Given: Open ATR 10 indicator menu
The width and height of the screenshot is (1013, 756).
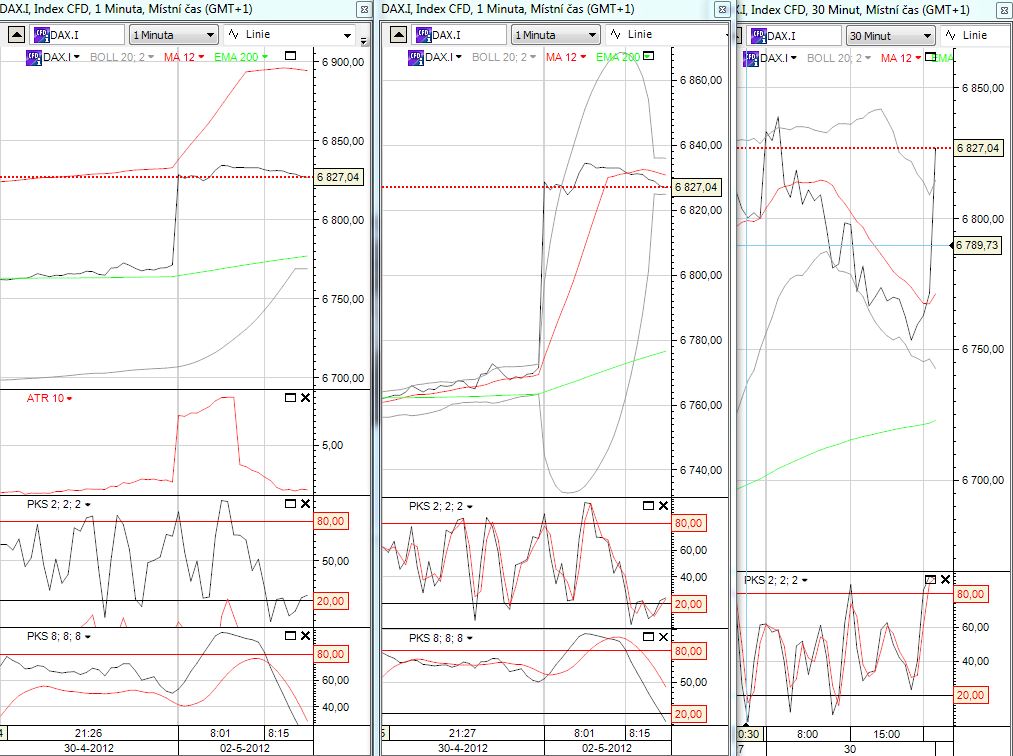Looking at the screenshot, I should pyautogui.click(x=69, y=399).
